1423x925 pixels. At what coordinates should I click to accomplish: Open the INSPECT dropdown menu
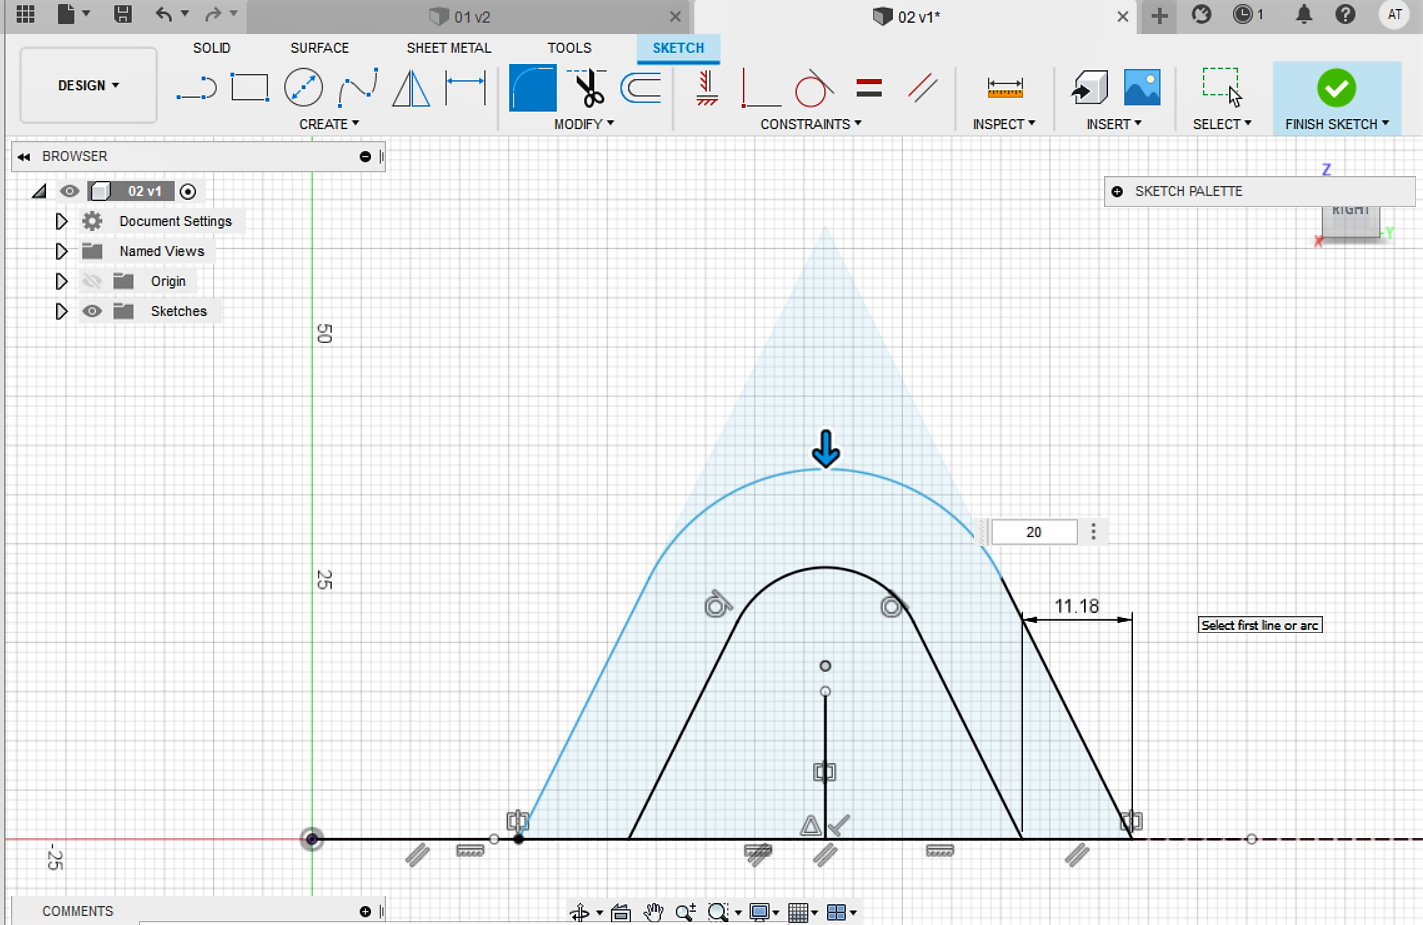[1004, 124]
